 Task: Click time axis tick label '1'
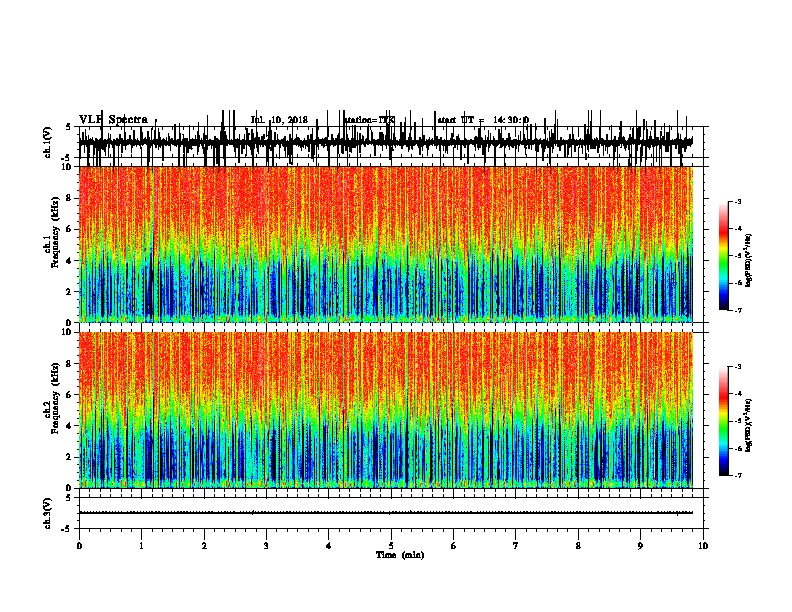141,546
